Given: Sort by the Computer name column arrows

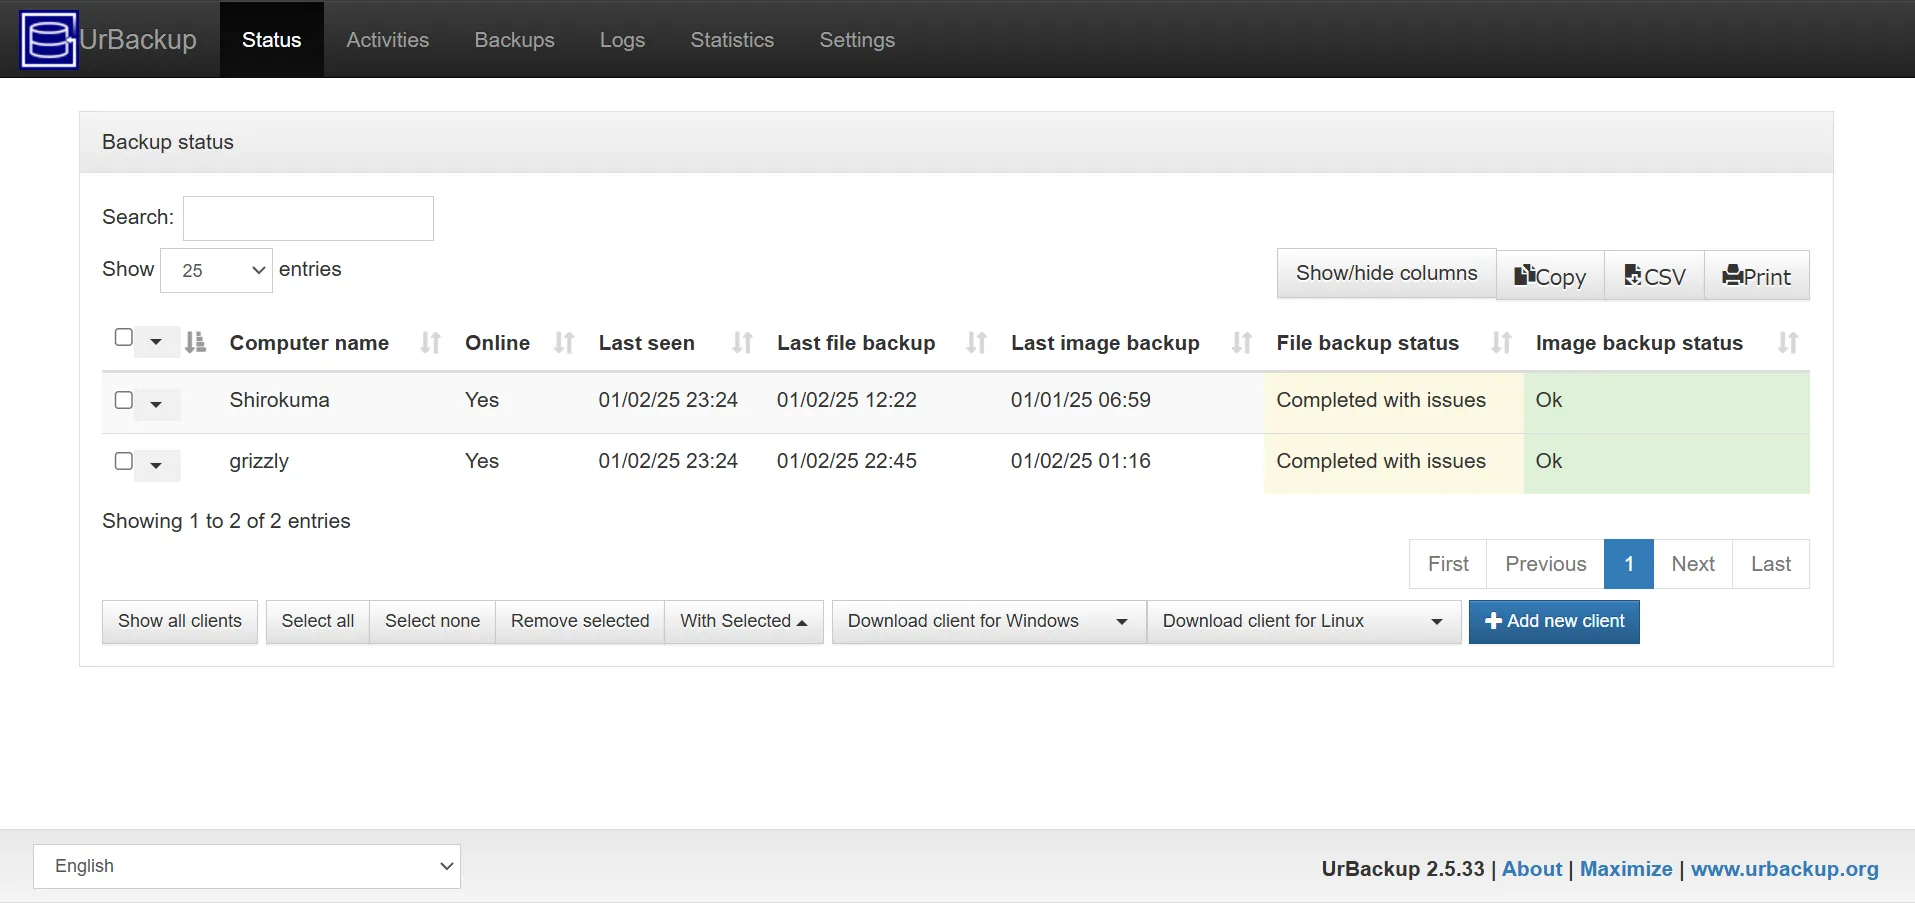Looking at the screenshot, I should tap(430, 343).
